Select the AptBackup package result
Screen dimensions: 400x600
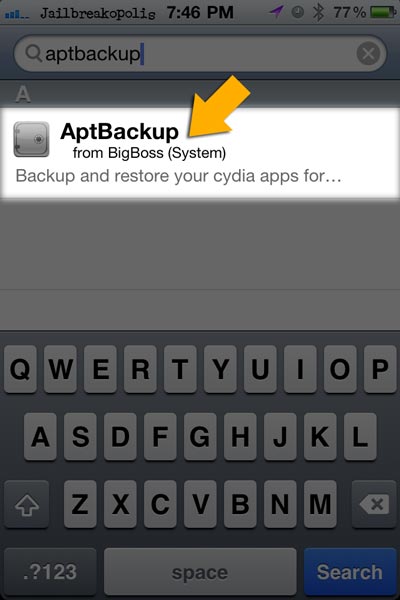point(200,153)
